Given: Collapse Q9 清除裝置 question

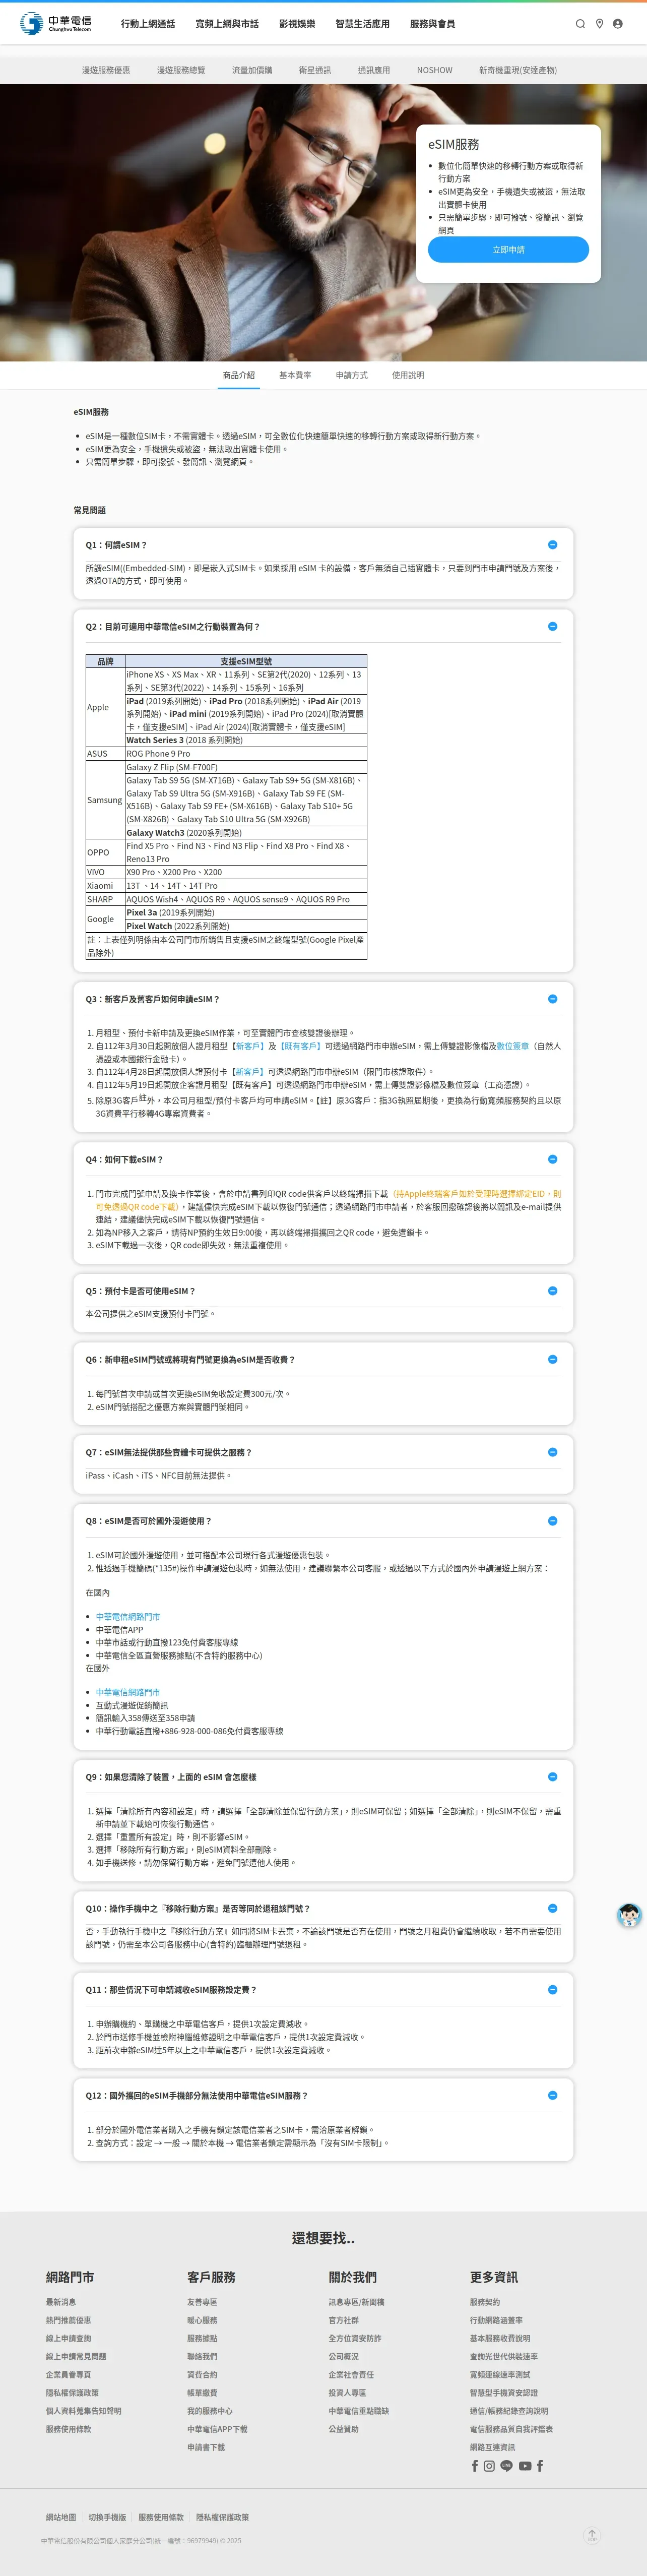Looking at the screenshot, I should [x=552, y=1777].
